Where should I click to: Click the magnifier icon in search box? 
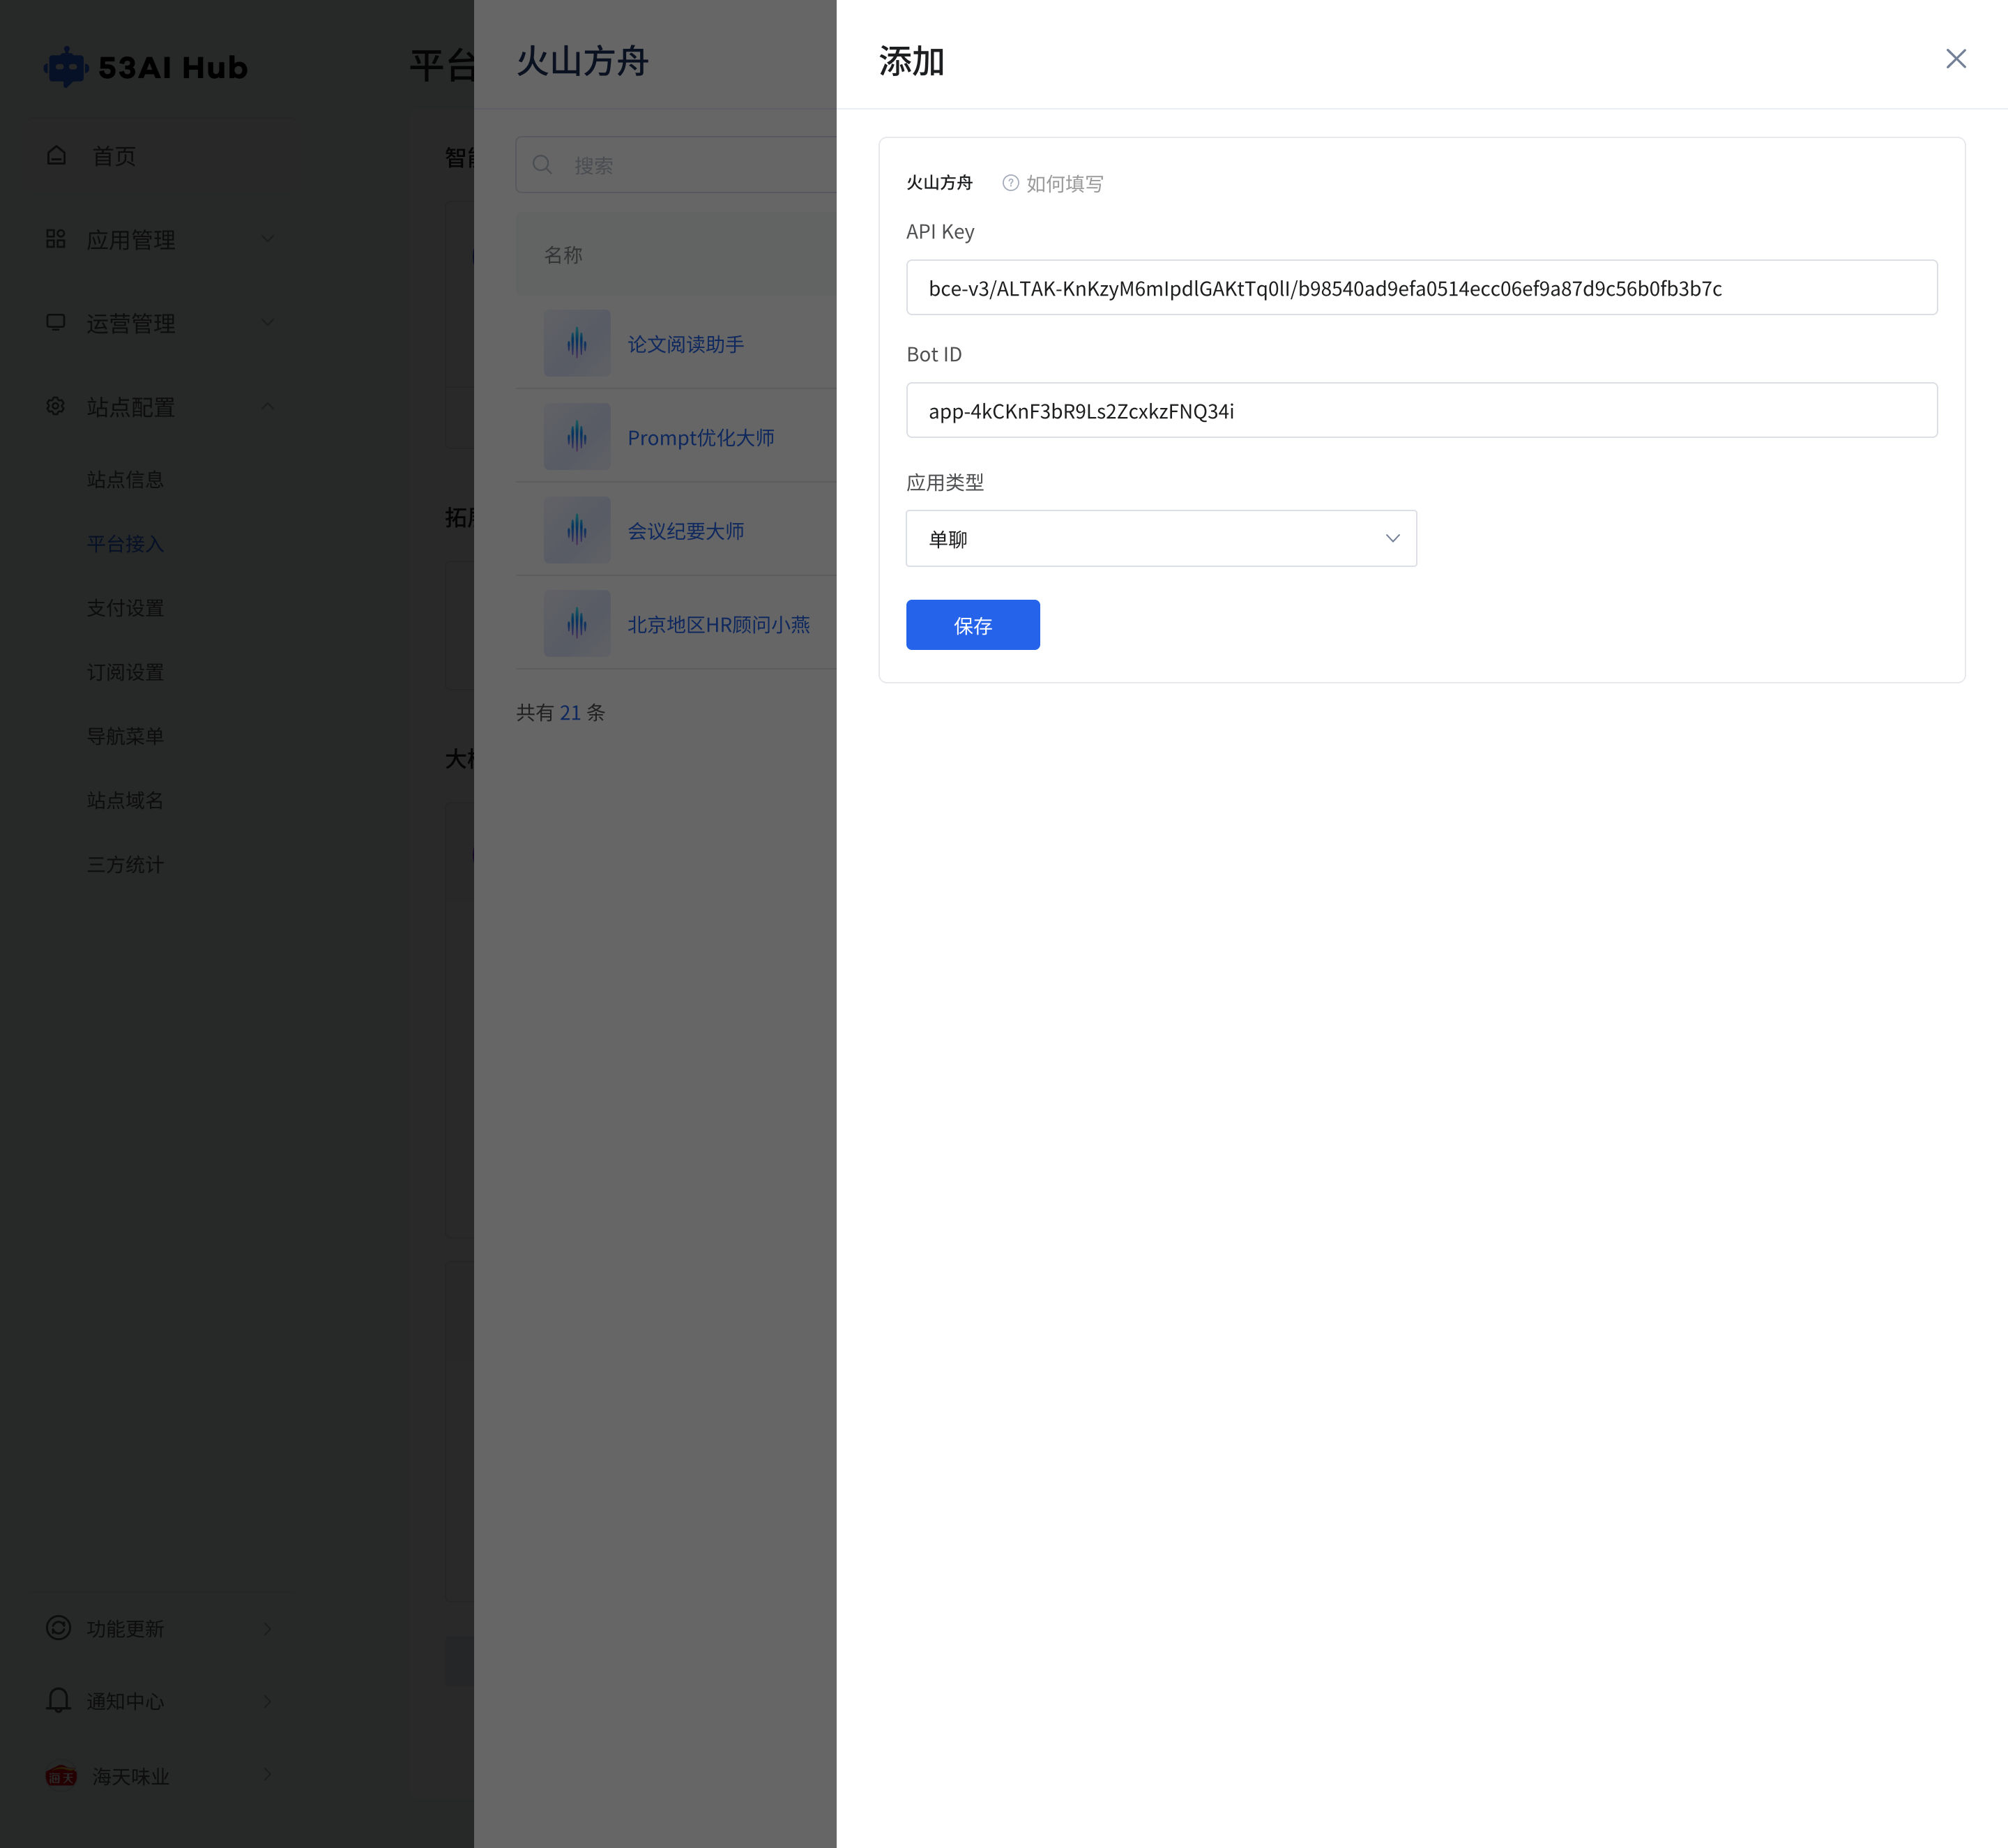click(x=542, y=165)
